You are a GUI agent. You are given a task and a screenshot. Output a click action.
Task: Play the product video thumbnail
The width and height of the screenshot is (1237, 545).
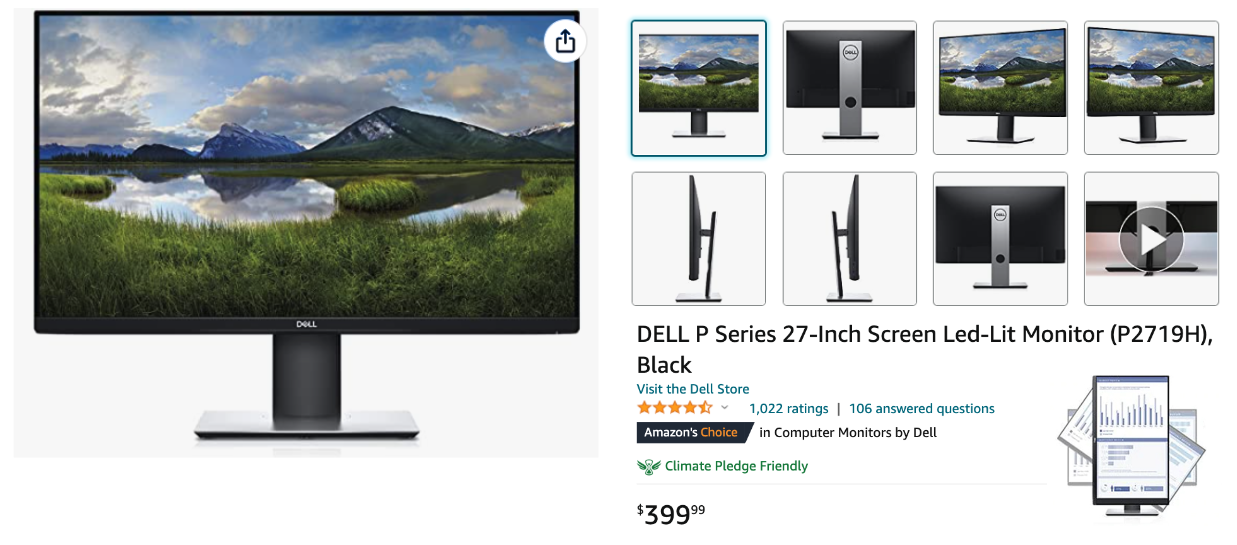[x=1151, y=239]
